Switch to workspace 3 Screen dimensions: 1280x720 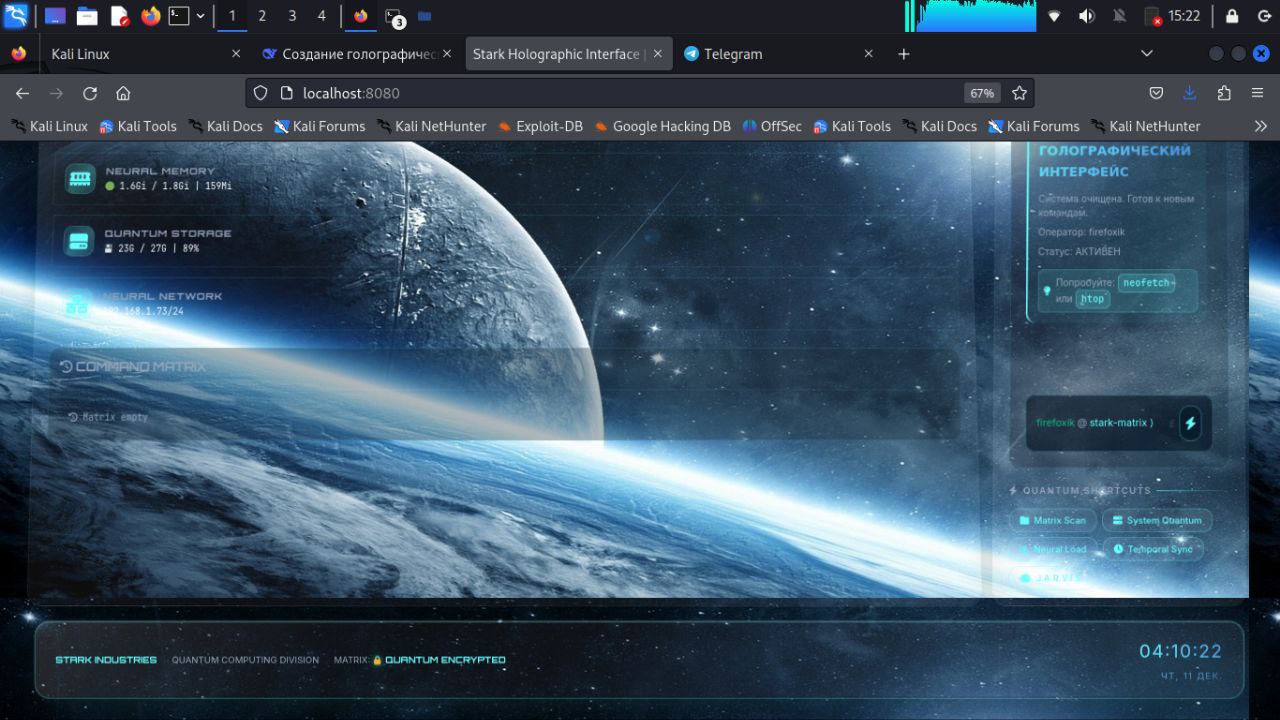click(x=292, y=16)
